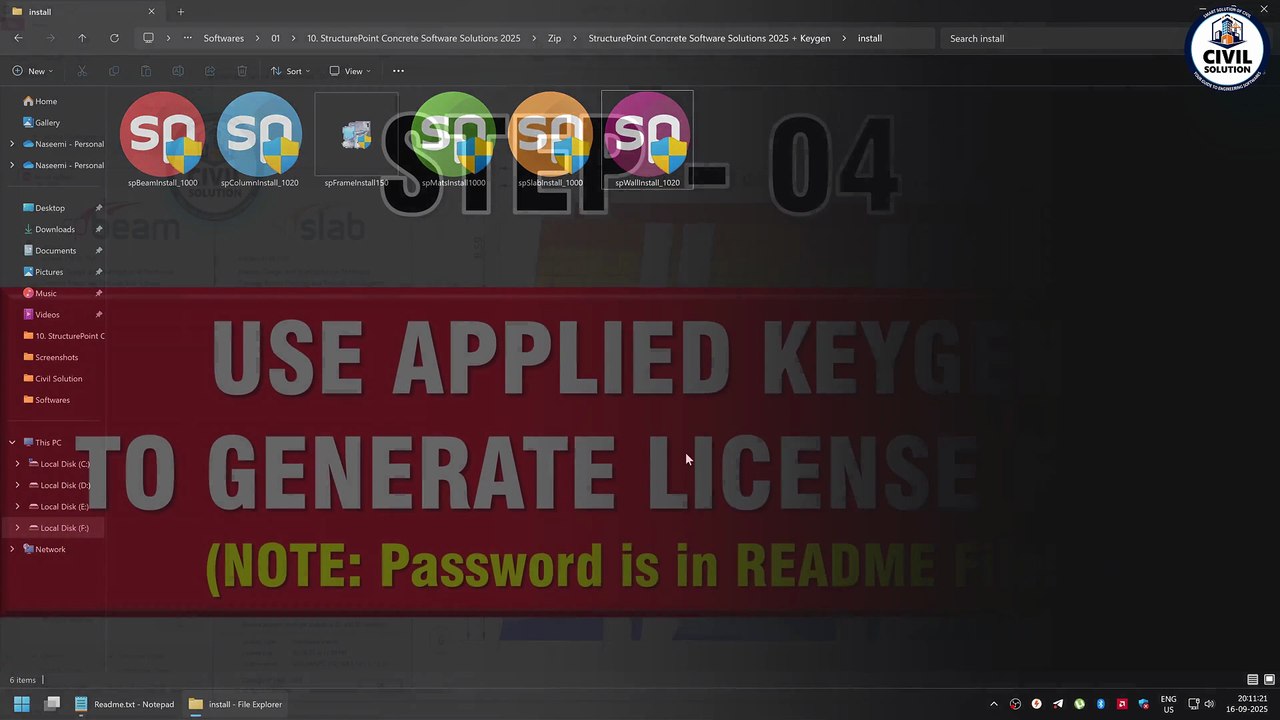Open the Downloads quick access folder

tap(54, 229)
